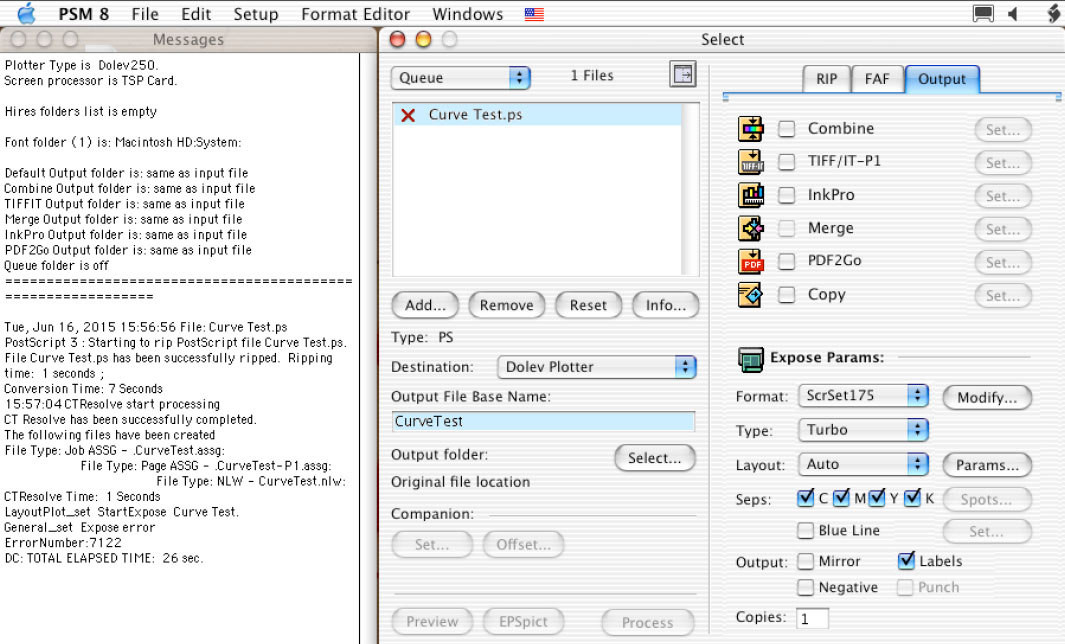
Task: Click the volume icon in the menu bar
Action: tap(1013, 14)
